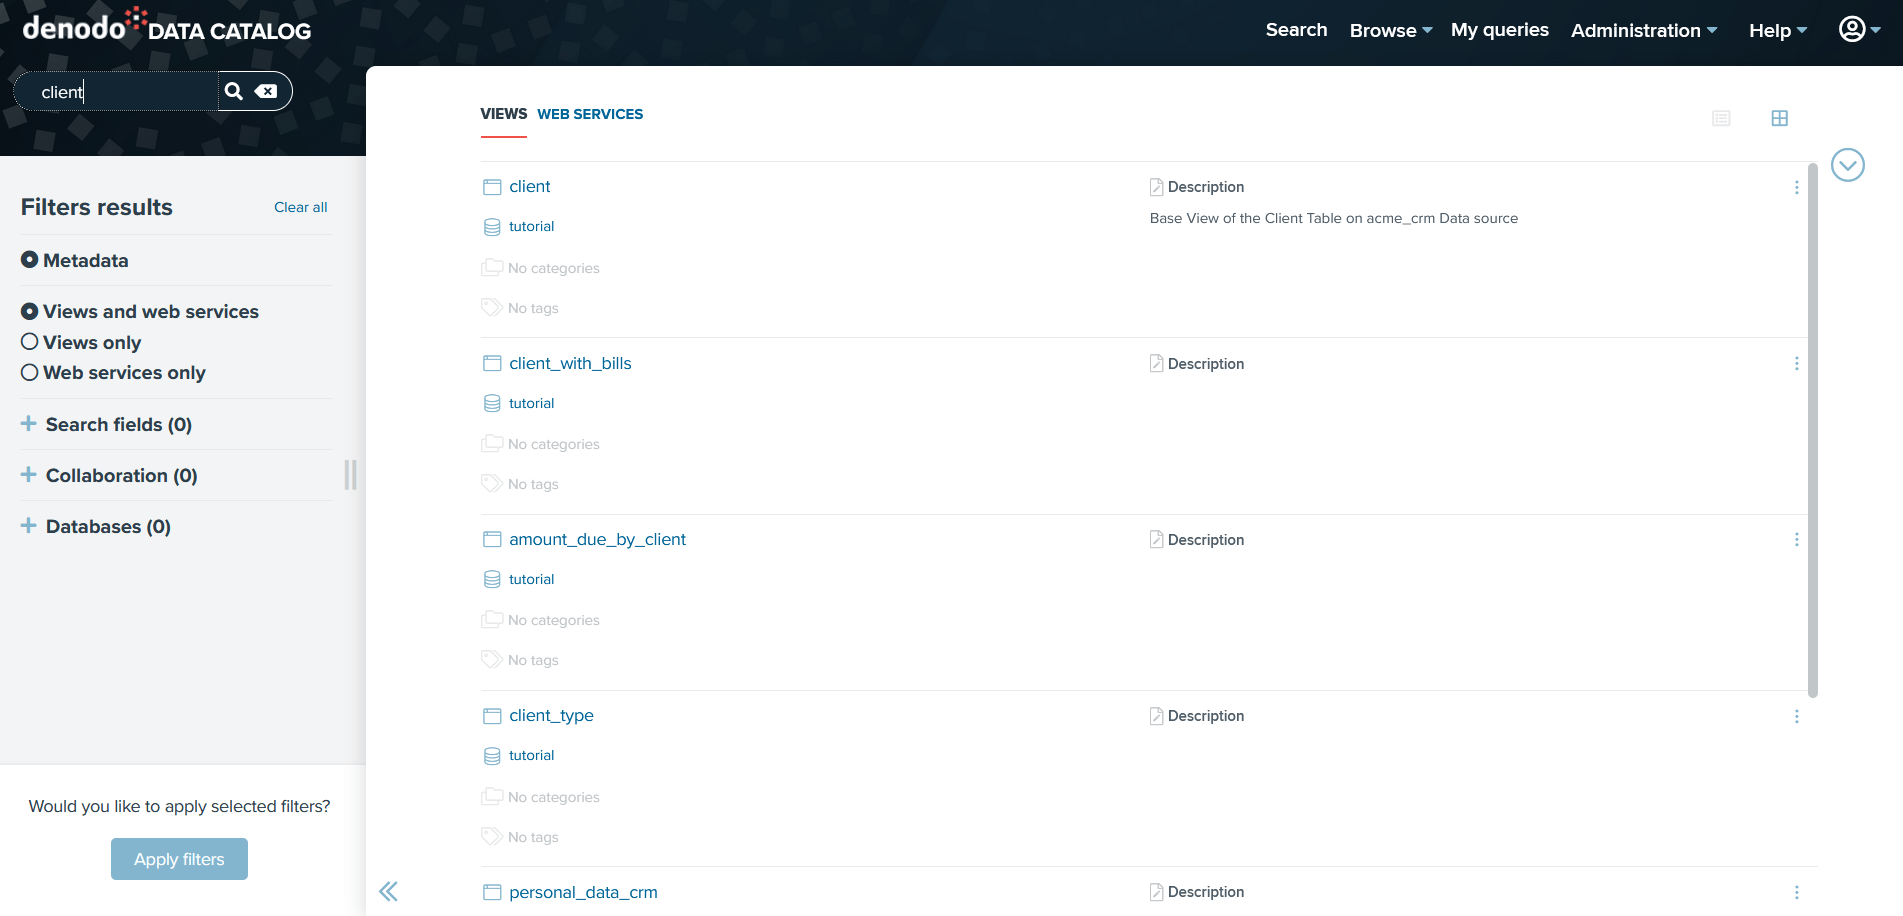The width and height of the screenshot is (1903, 916).
Task: Open the Browse dropdown menu
Action: [x=1391, y=30]
